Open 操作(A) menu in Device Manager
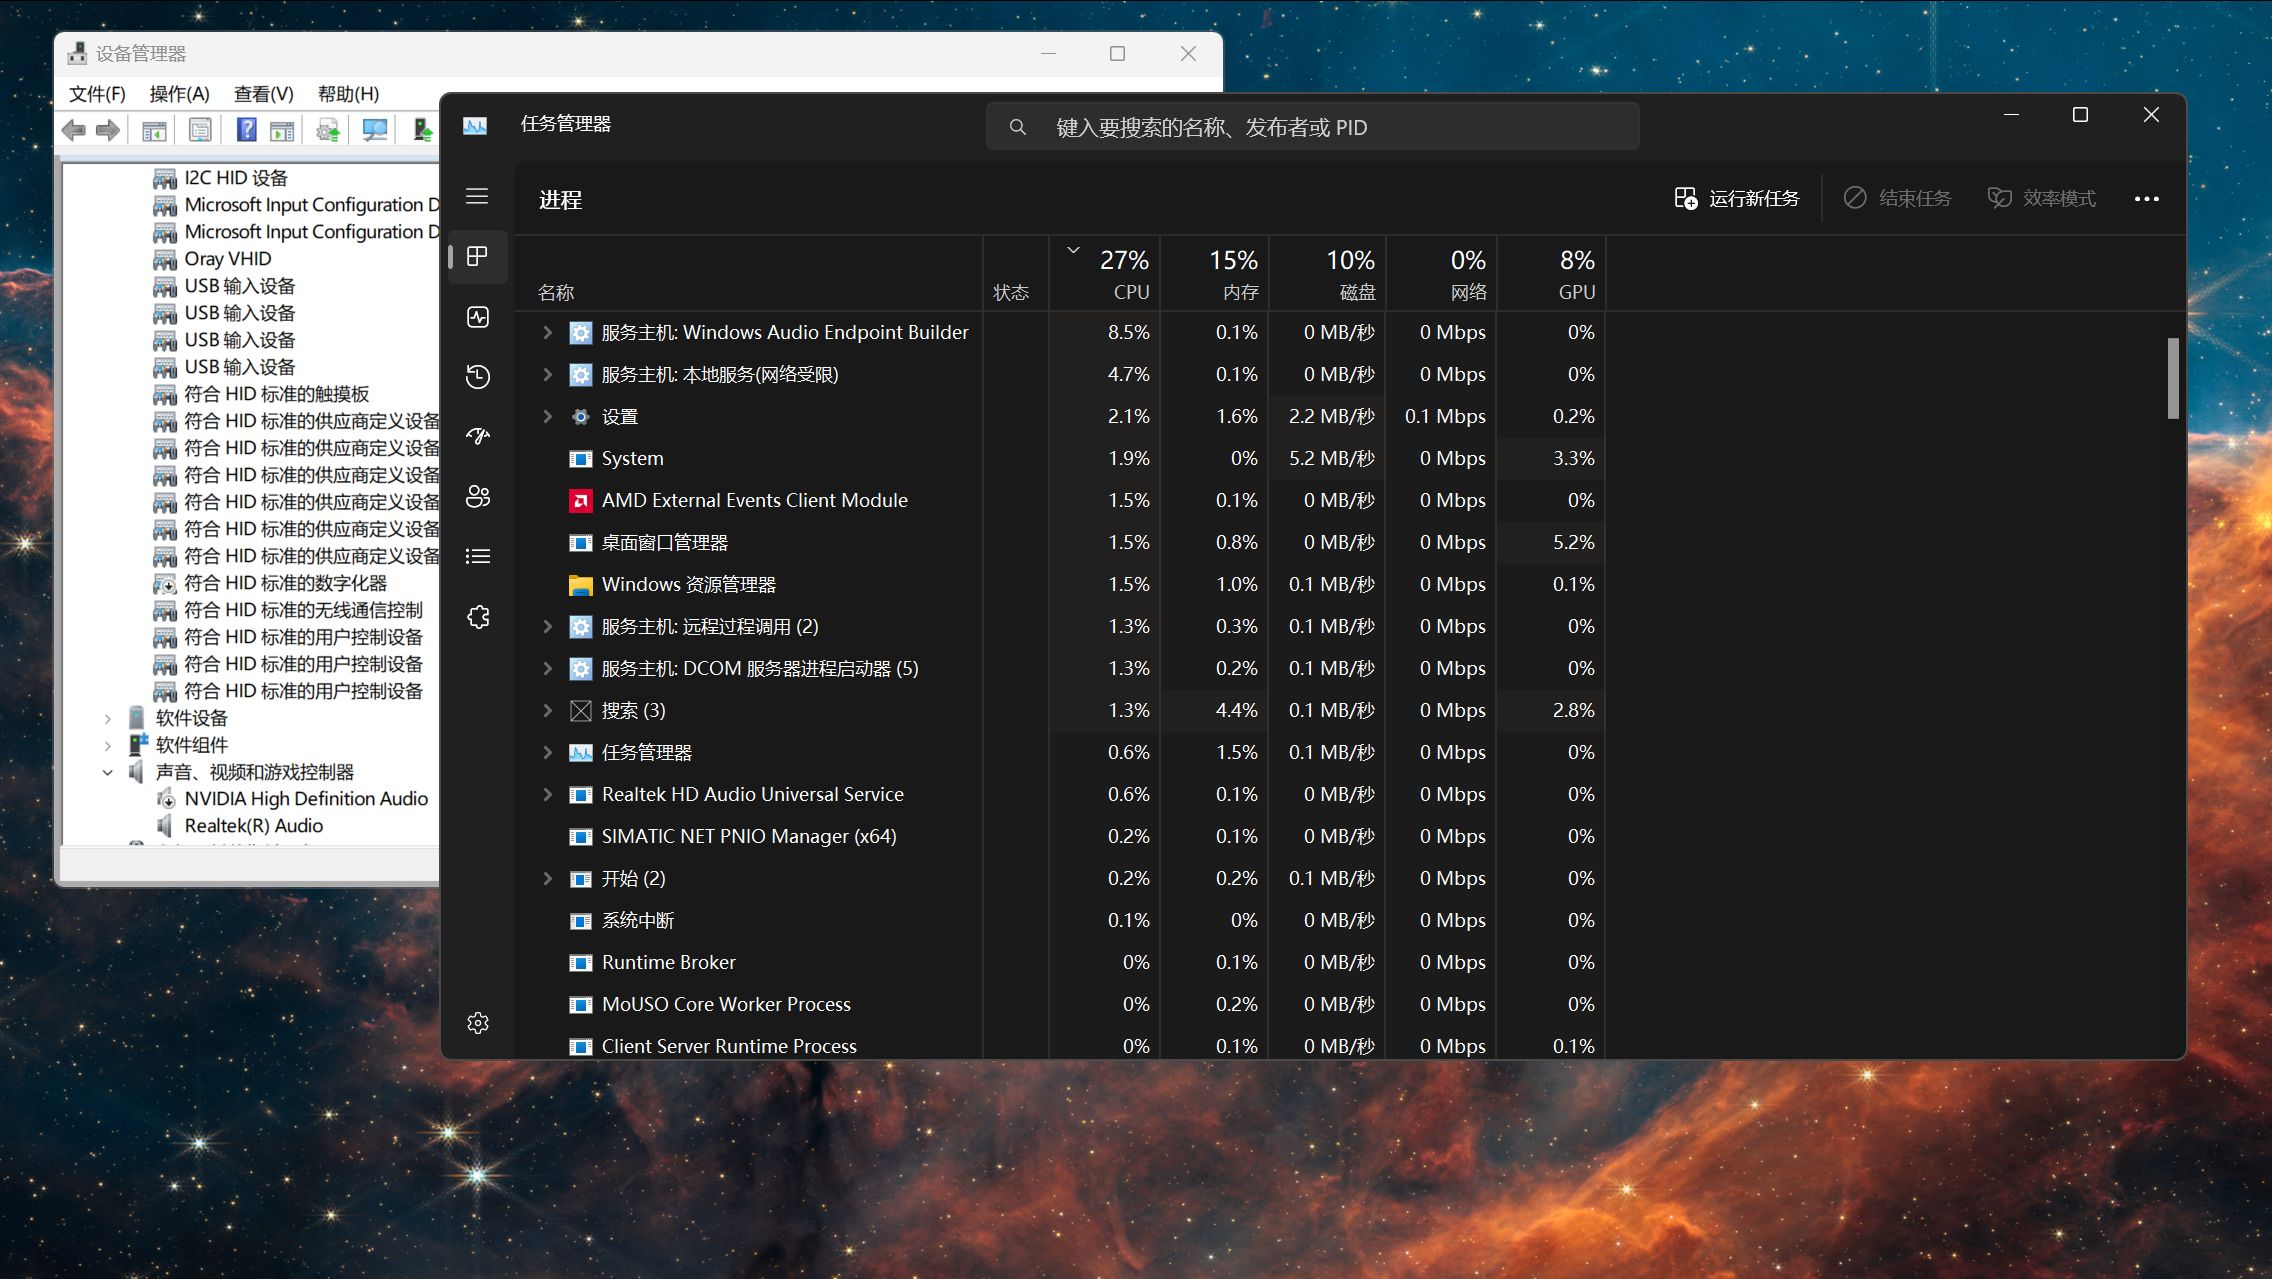The height and width of the screenshot is (1279, 2272). tap(179, 94)
